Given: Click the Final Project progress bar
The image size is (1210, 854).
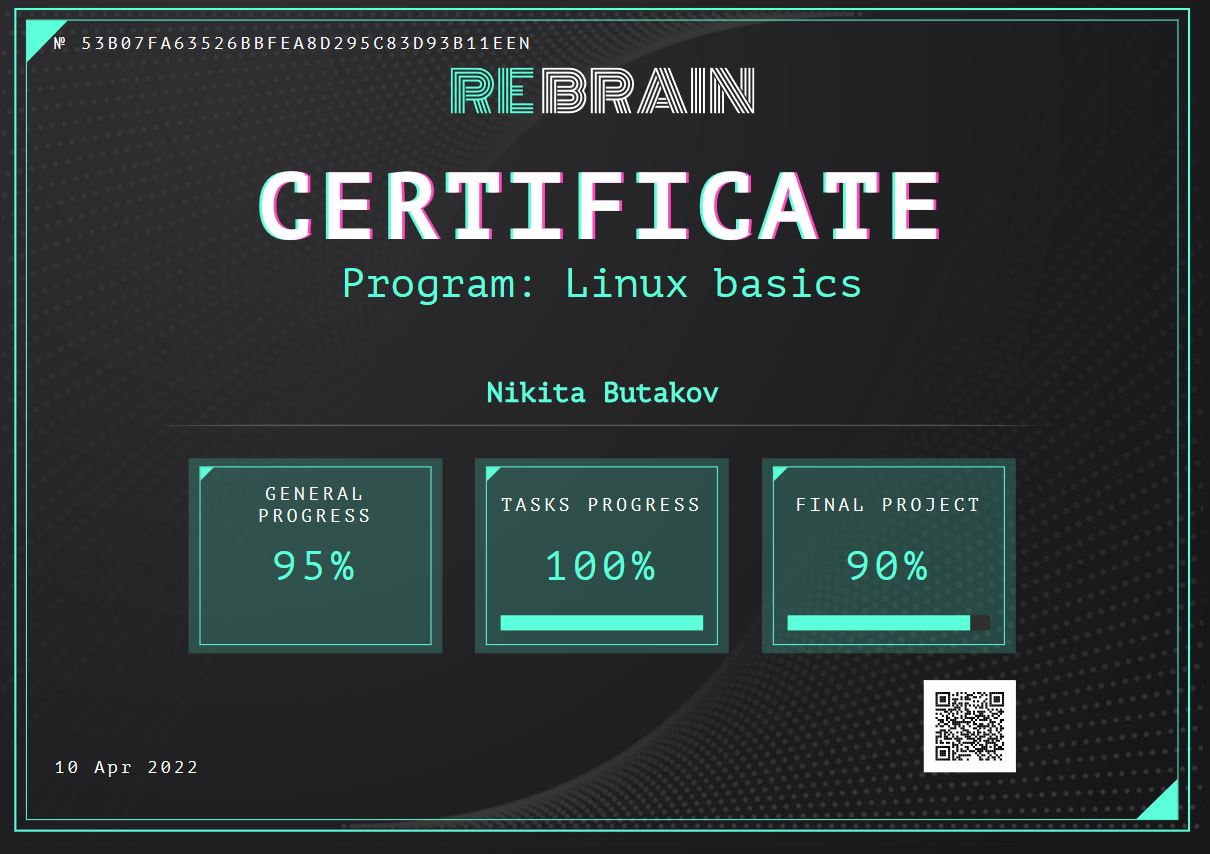Looking at the screenshot, I should tap(888, 622).
